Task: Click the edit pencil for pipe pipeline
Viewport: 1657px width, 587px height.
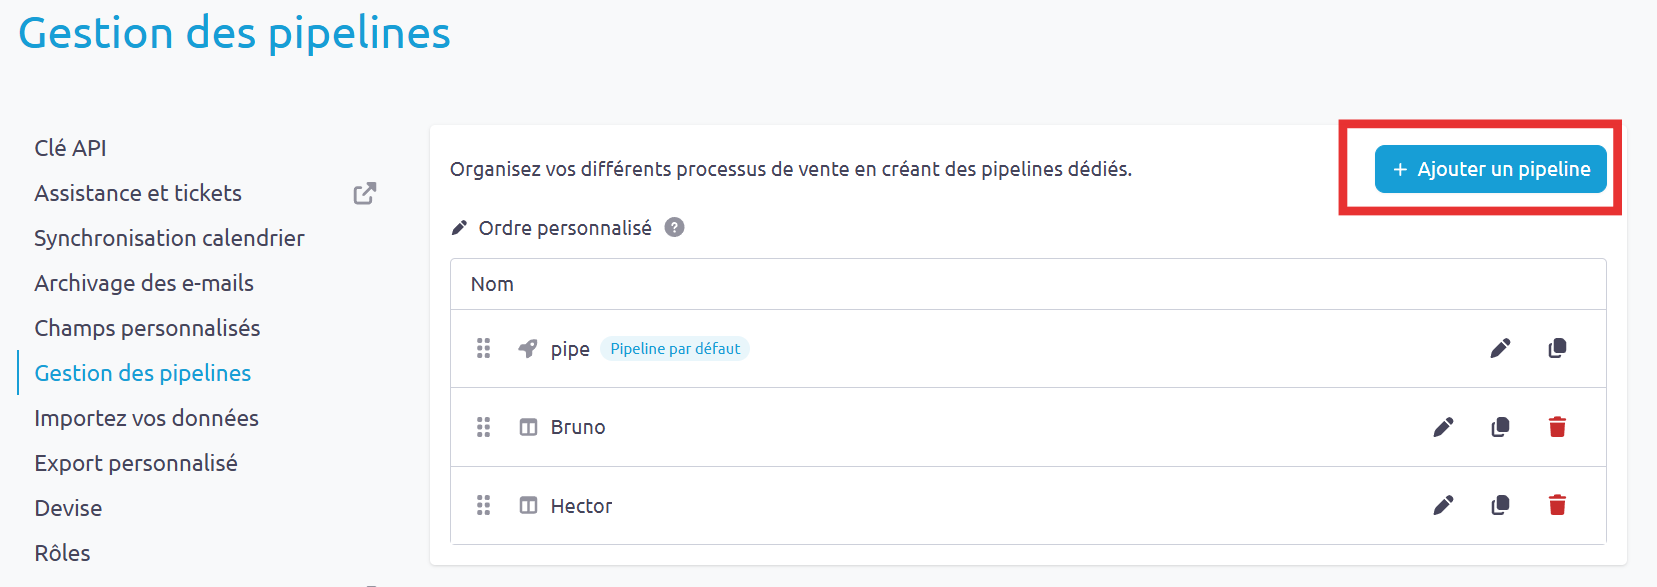Action: click(1500, 348)
